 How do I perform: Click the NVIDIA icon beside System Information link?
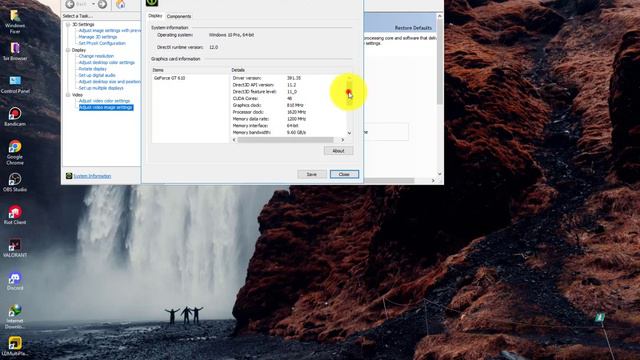pyautogui.click(x=69, y=176)
